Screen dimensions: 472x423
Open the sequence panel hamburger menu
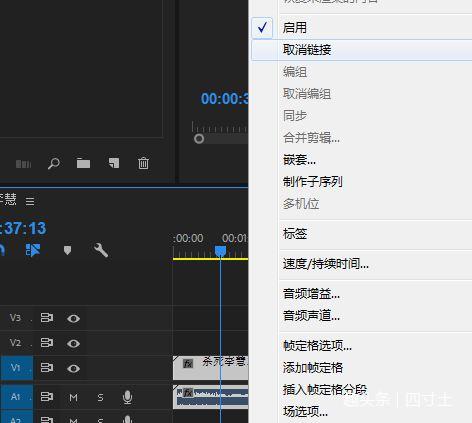(30, 201)
